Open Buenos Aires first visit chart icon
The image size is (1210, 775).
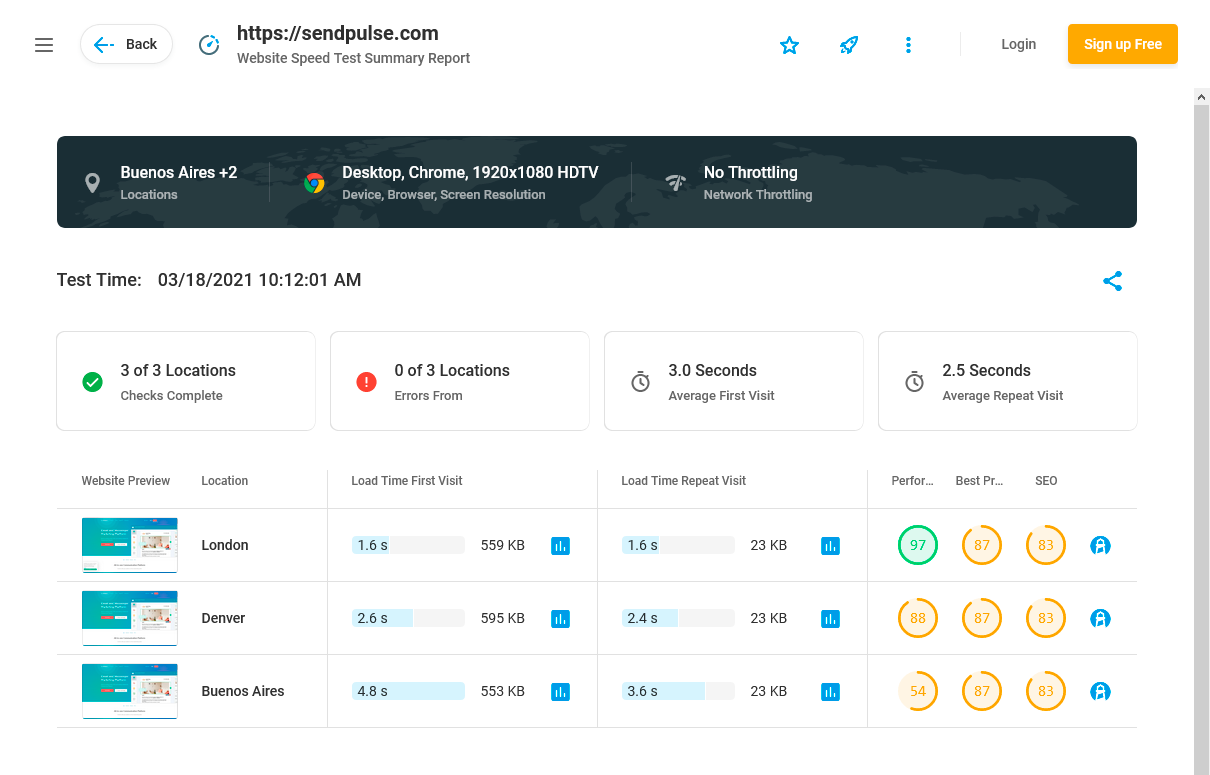(560, 692)
